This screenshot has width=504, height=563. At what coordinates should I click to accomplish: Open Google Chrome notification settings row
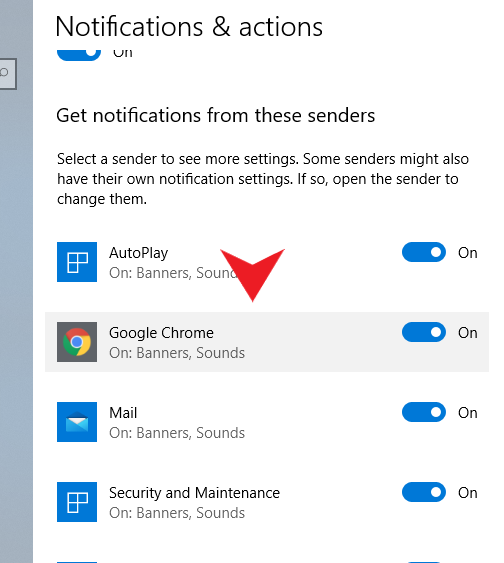point(267,342)
